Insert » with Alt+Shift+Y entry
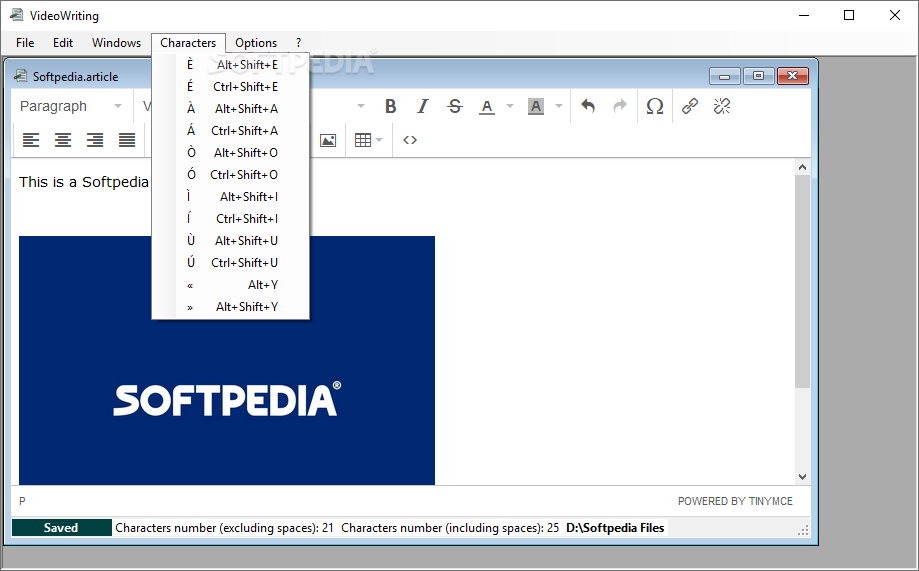This screenshot has height=571, width=919. [231, 307]
